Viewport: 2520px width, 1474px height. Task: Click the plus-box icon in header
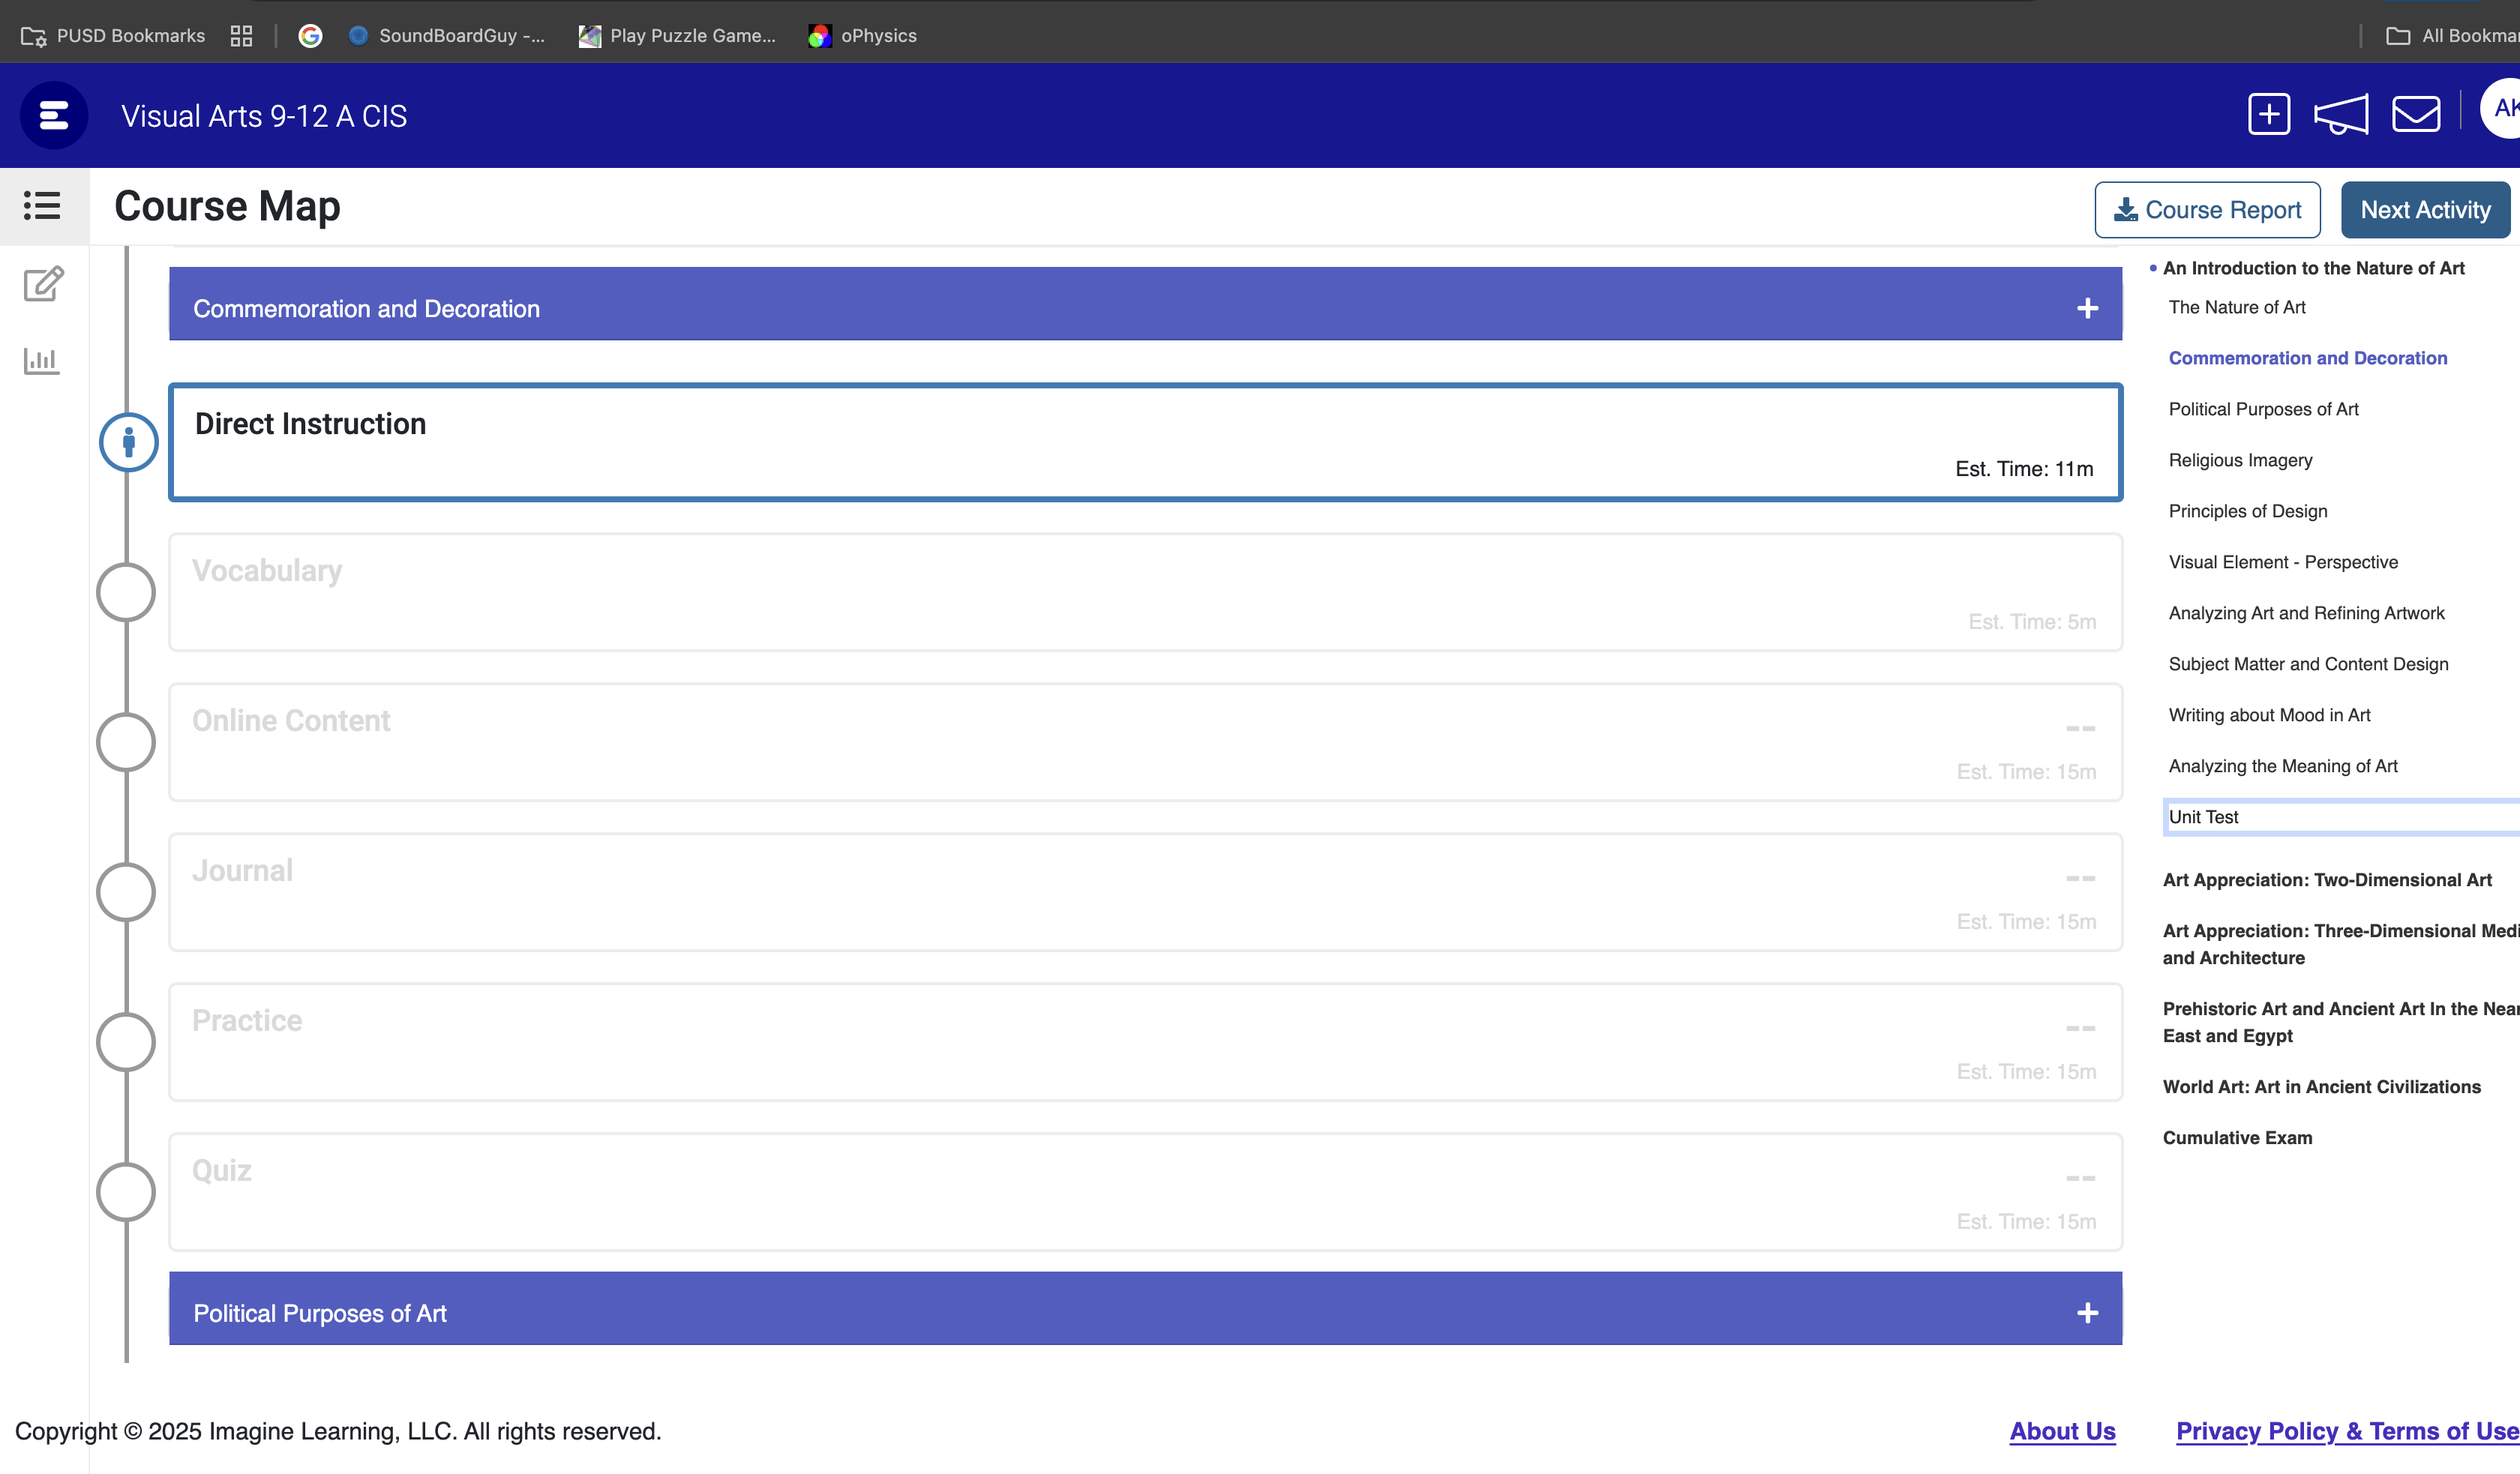(x=2268, y=114)
